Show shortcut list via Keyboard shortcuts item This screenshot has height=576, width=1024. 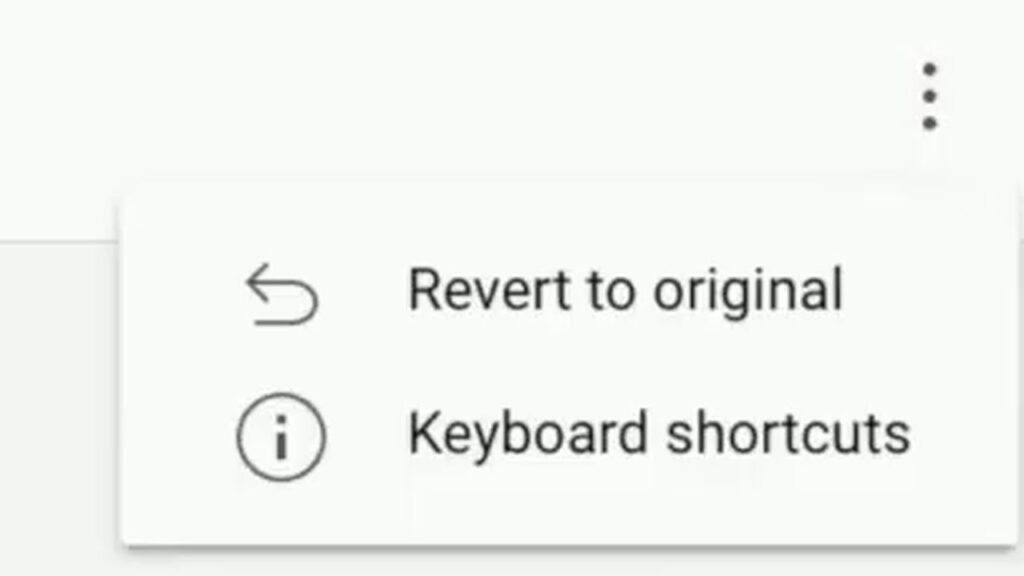pos(567,435)
